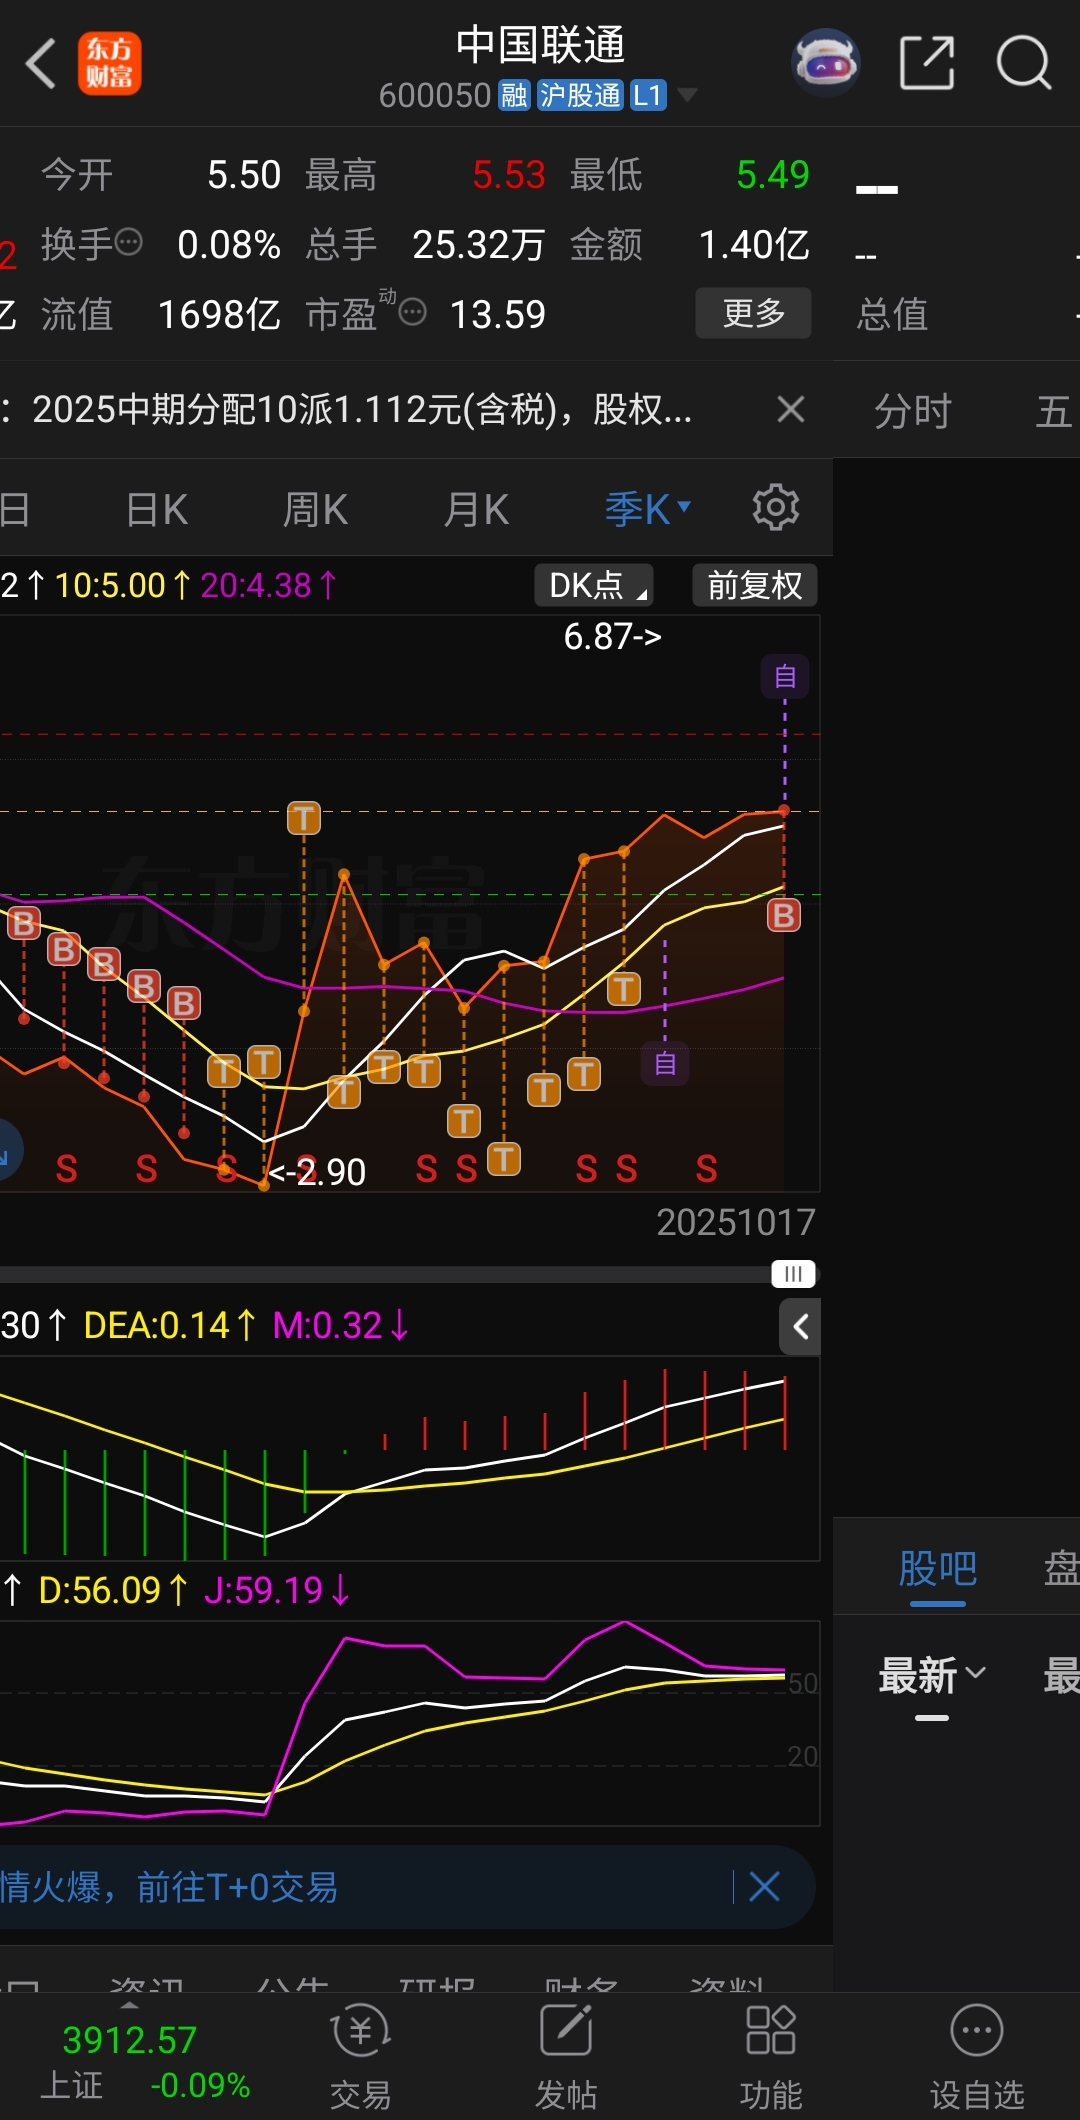
Task: Tap the 流值 1698亿 value
Action: click(x=219, y=314)
